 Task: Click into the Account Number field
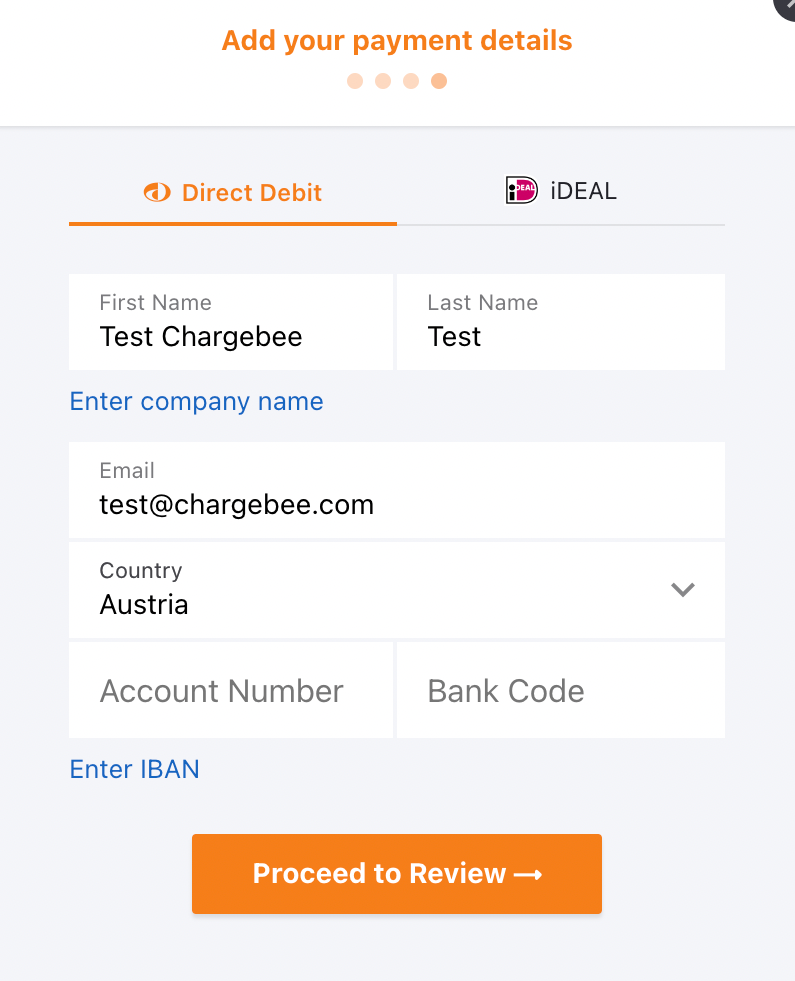[231, 691]
